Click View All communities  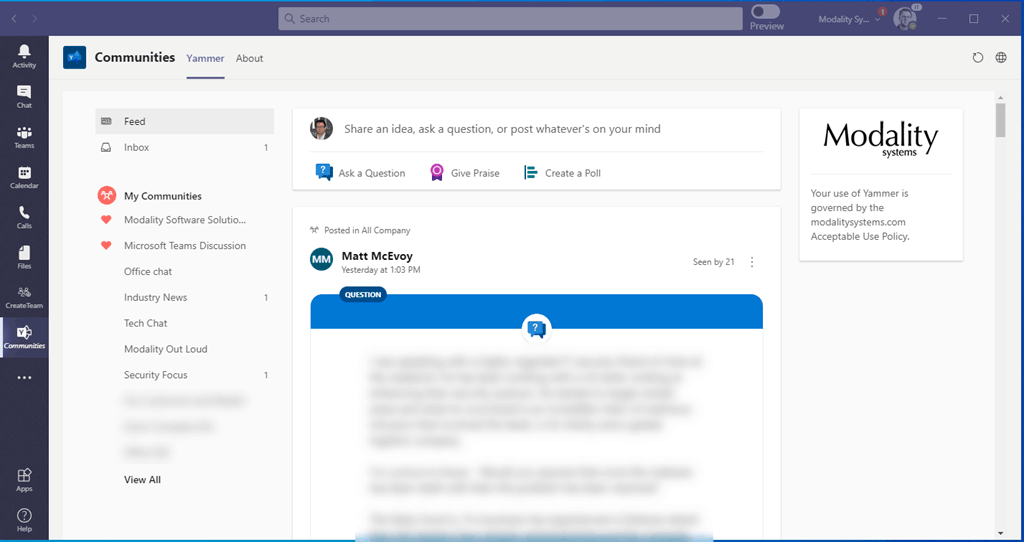pyautogui.click(x=142, y=480)
